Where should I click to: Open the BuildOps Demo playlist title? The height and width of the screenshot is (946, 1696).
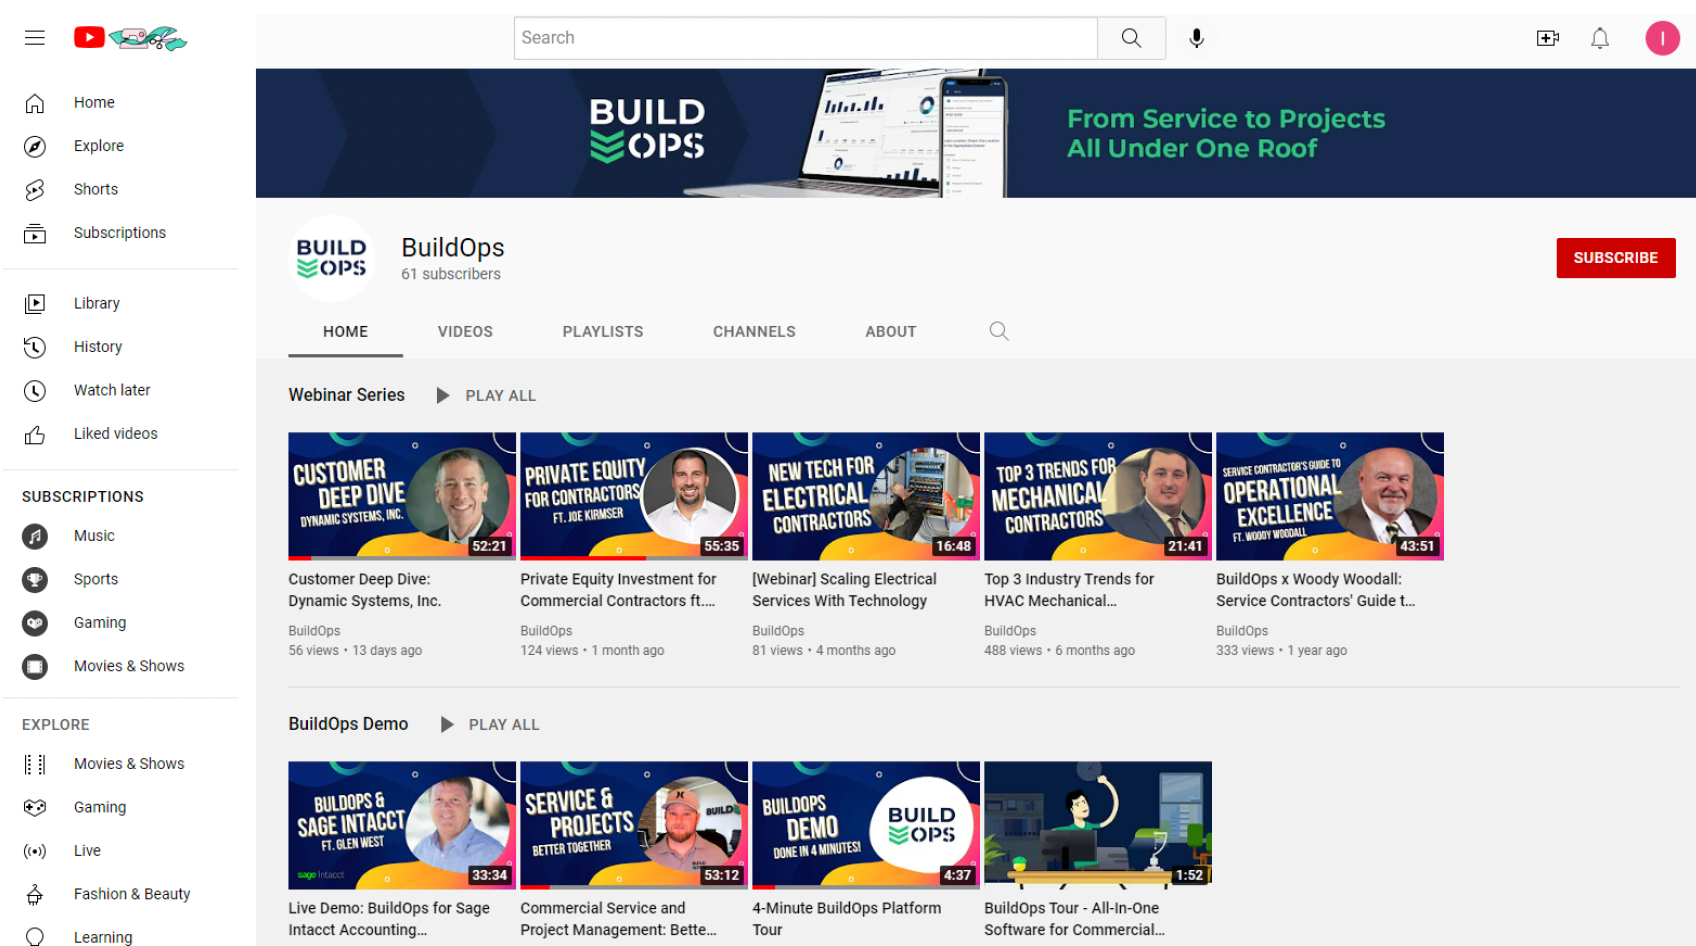tap(348, 724)
